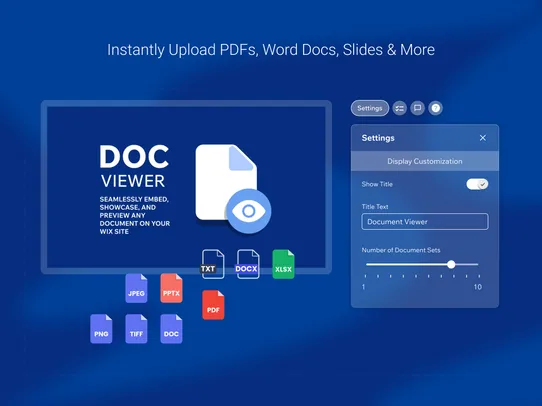The height and width of the screenshot is (406, 542).
Task: Open the help question mark icon
Action: (x=436, y=108)
